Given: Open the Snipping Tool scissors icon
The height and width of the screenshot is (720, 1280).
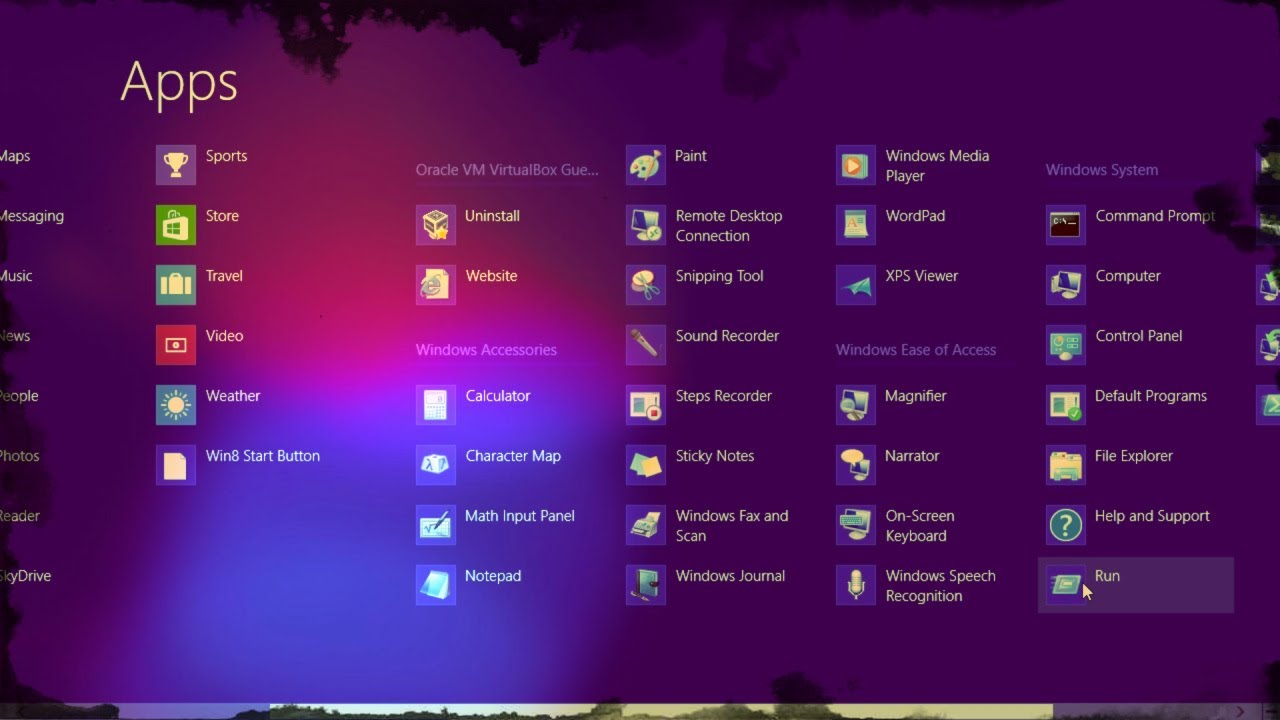Looking at the screenshot, I should tap(646, 285).
